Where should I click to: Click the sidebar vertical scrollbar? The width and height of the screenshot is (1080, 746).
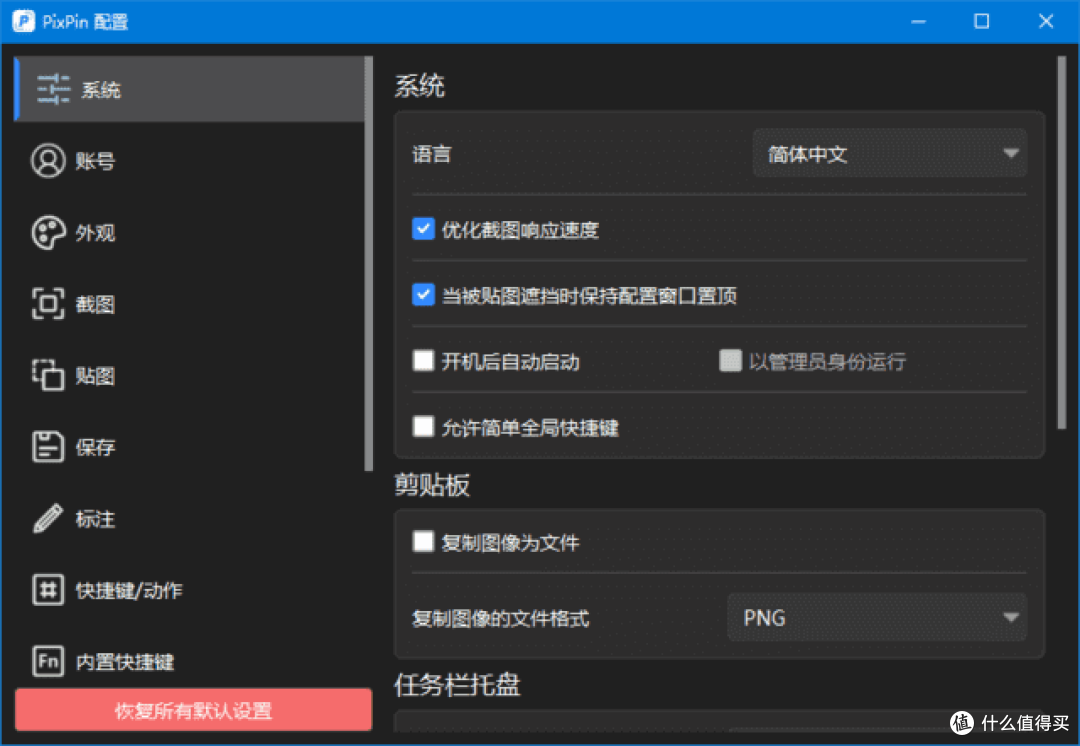(368, 264)
